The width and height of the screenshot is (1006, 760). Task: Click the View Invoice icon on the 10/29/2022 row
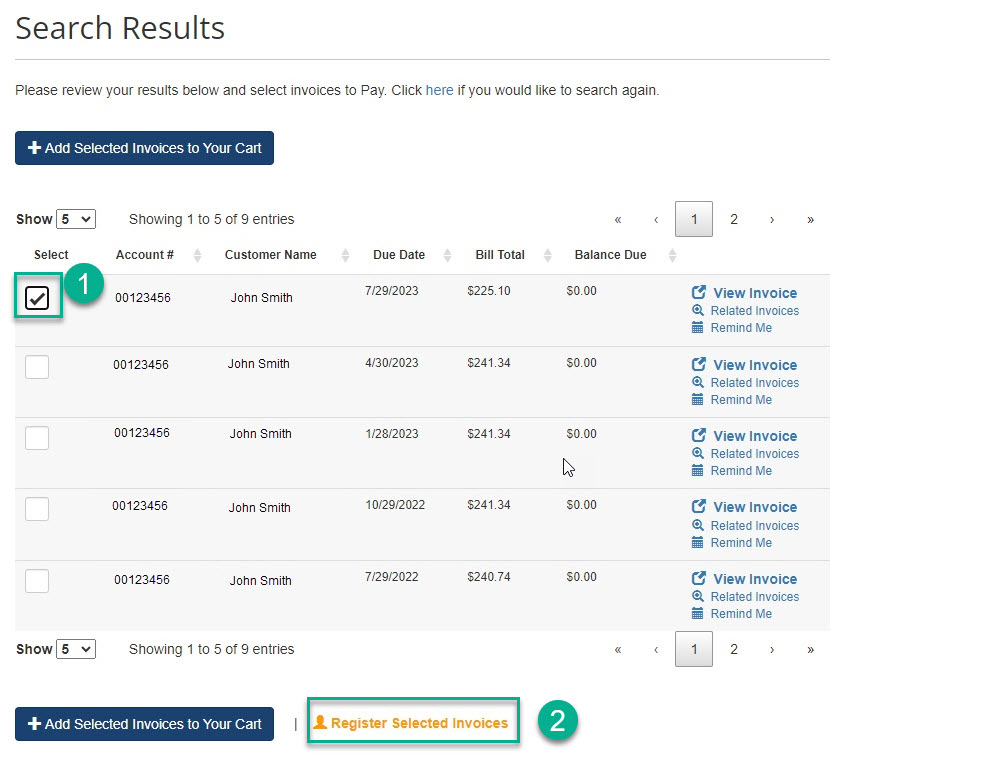coord(700,507)
